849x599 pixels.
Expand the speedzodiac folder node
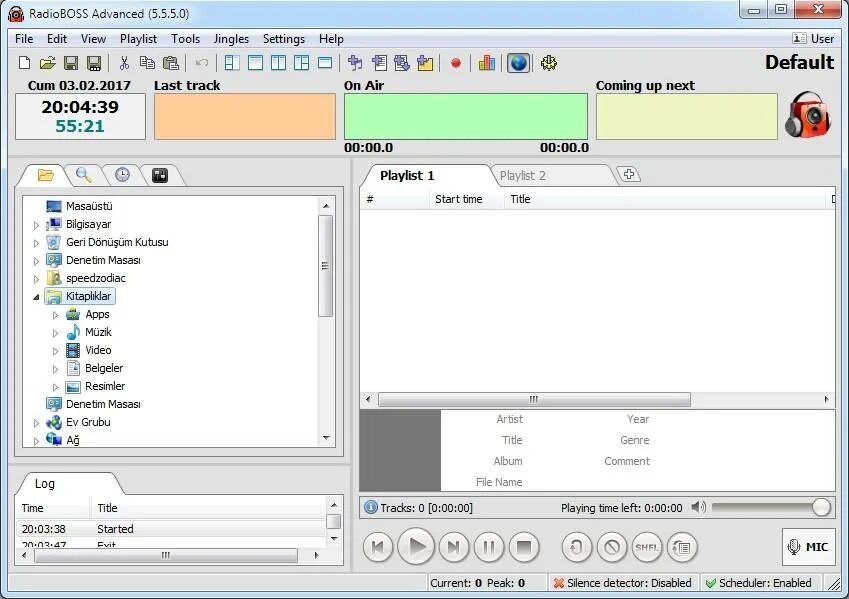(36, 279)
